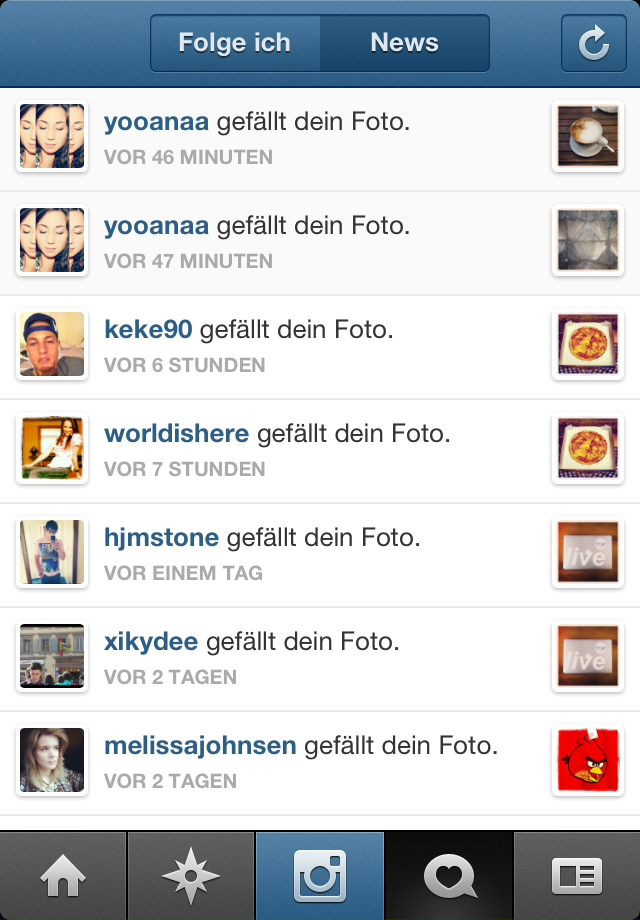Open the Angry Birds photo thumbnail

588,760
